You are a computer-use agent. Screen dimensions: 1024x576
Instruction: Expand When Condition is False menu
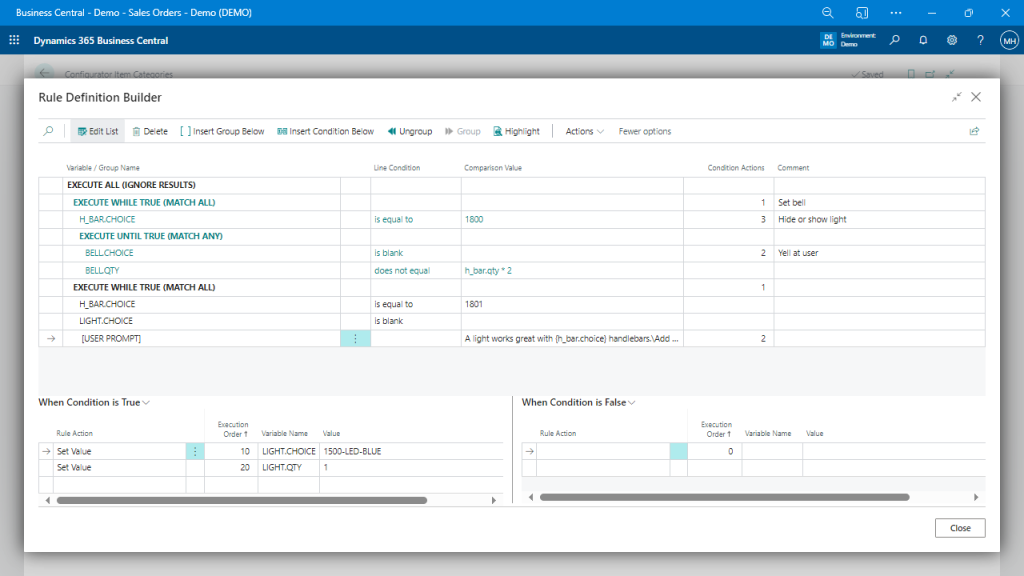[579, 402]
